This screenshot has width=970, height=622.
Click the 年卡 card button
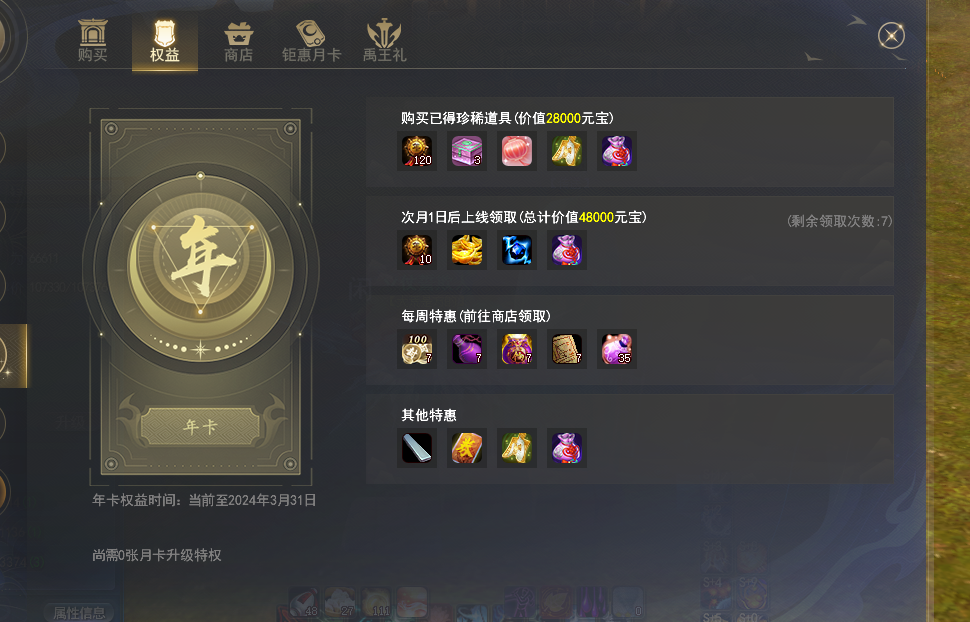(x=200, y=426)
